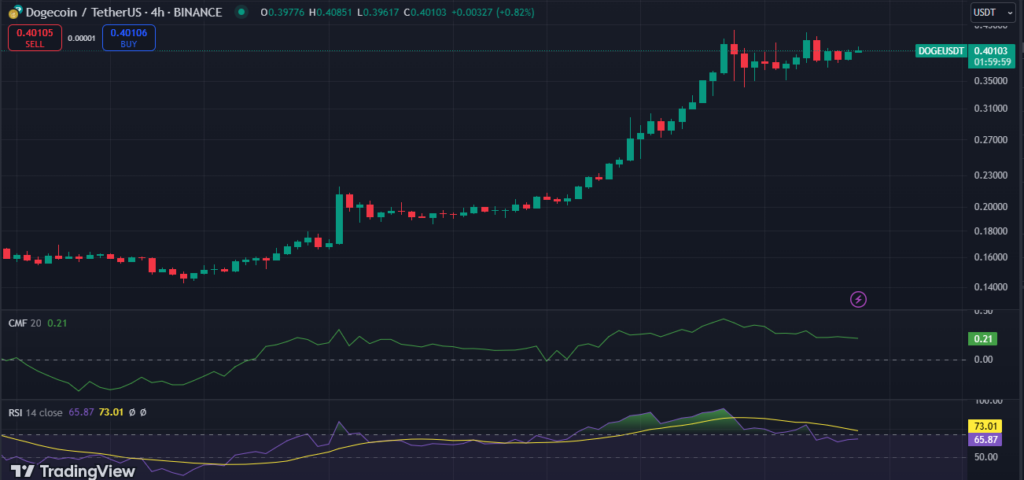1024x480 pixels.
Task: Click the 0.23000 price axis label
Action: pos(990,176)
